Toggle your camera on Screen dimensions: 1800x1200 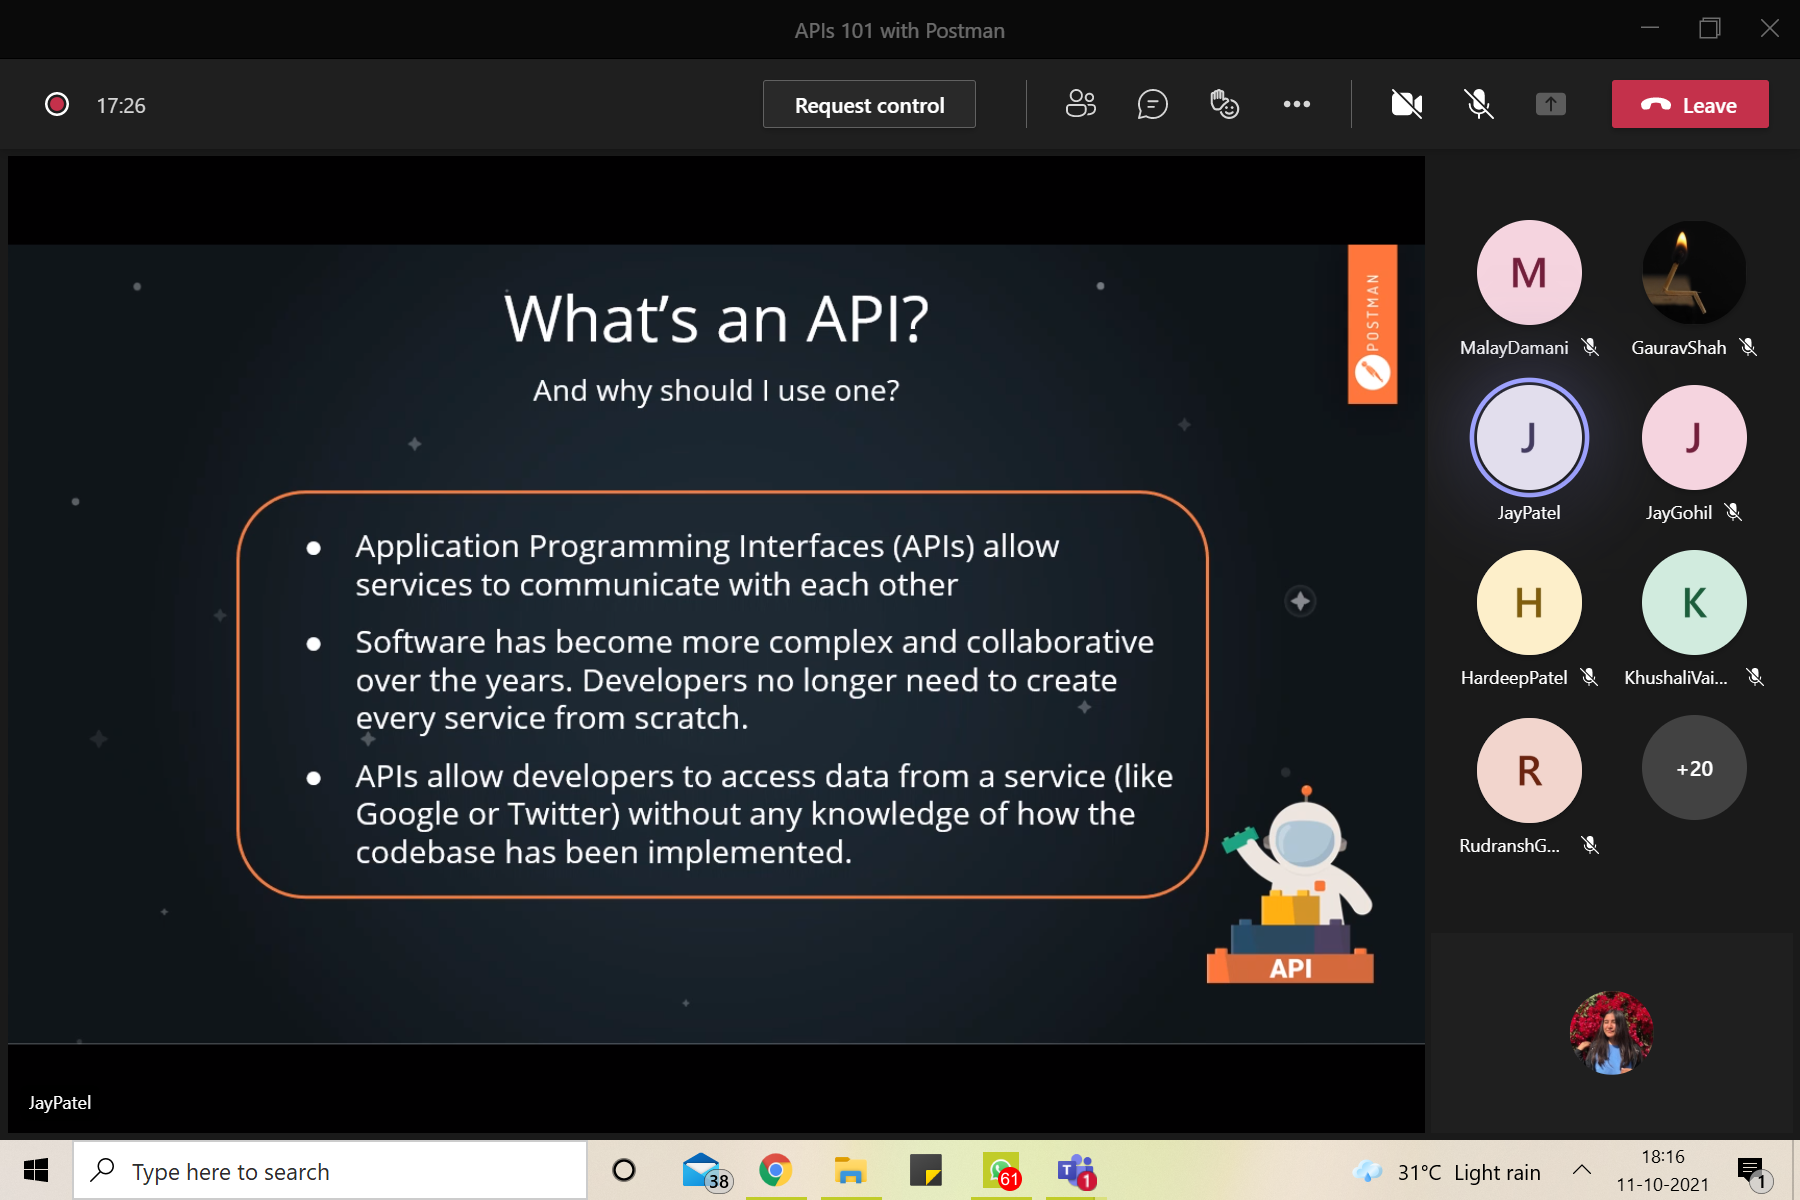[1406, 104]
